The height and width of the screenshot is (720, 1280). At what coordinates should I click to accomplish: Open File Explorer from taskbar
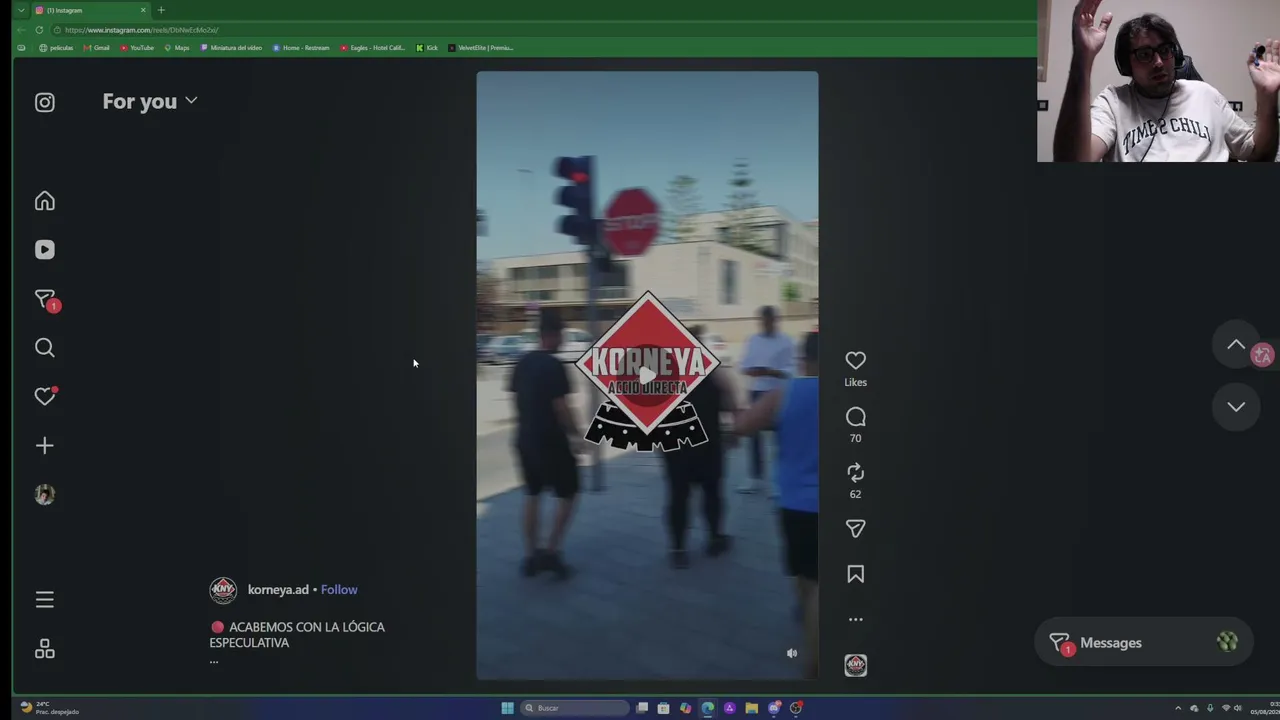(751, 708)
